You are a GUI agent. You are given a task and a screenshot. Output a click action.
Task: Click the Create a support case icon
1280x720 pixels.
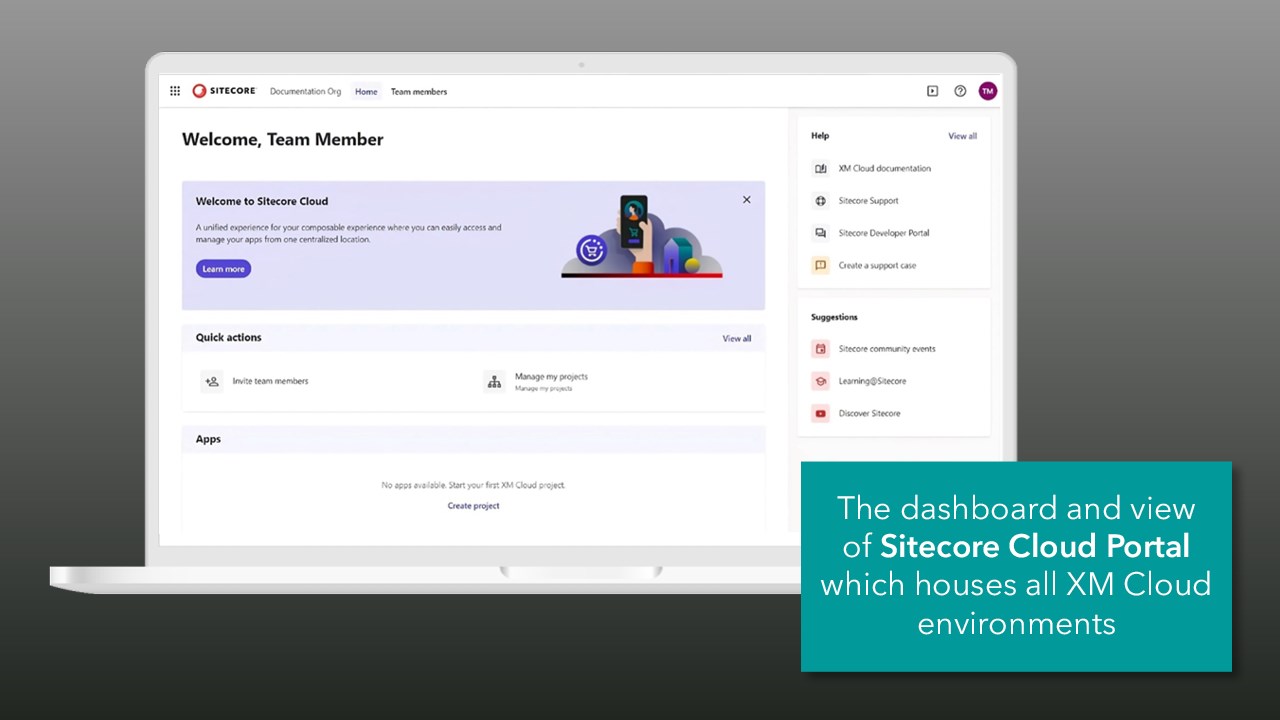(x=821, y=266)
